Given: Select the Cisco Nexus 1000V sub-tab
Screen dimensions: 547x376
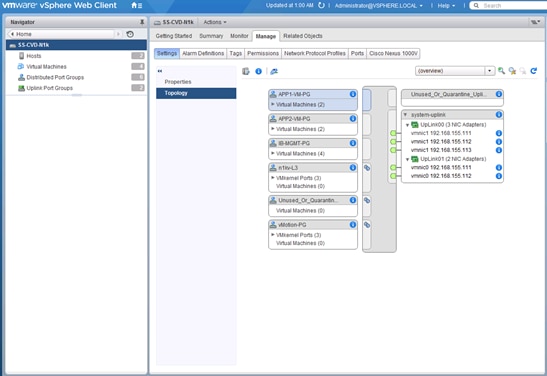Looking at the screenshot, I should (393, 53).
